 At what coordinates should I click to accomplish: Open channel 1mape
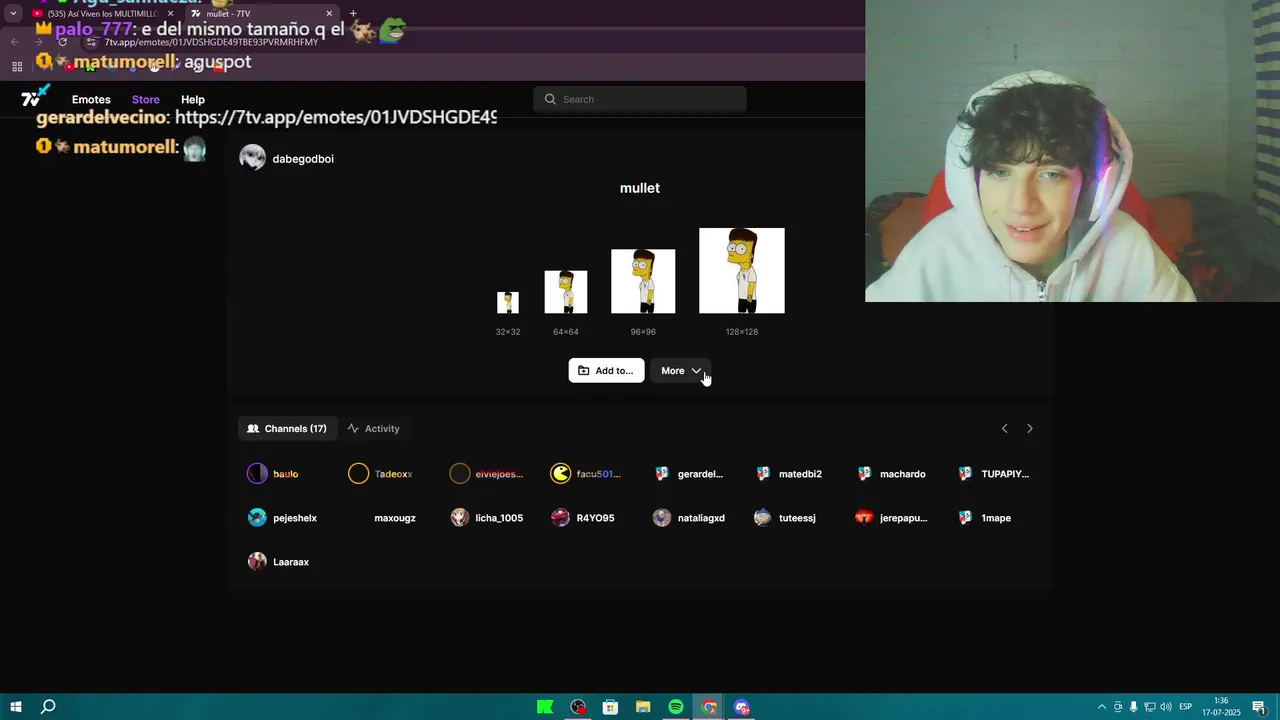tap(984, 518)
